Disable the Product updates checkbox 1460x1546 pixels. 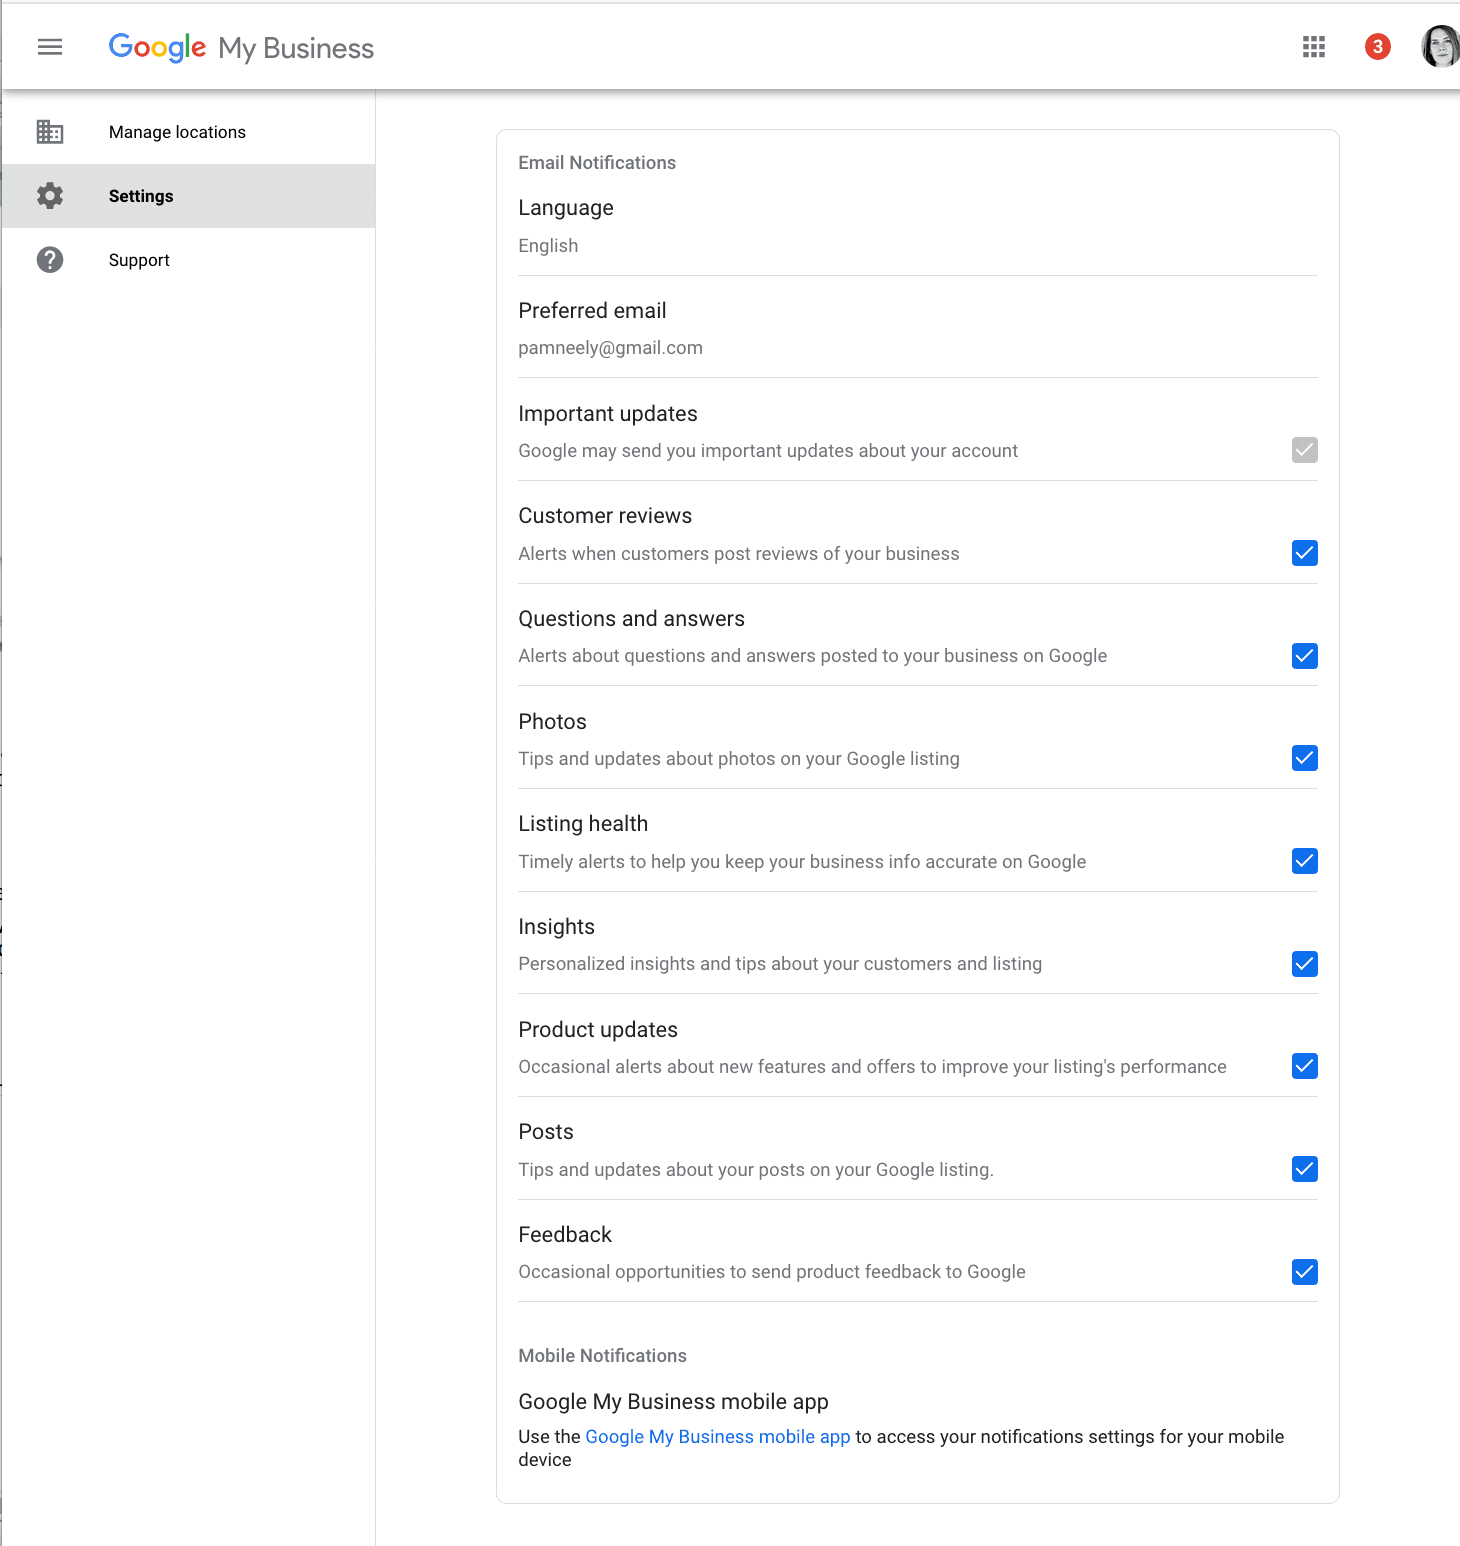(1305, 1066)
